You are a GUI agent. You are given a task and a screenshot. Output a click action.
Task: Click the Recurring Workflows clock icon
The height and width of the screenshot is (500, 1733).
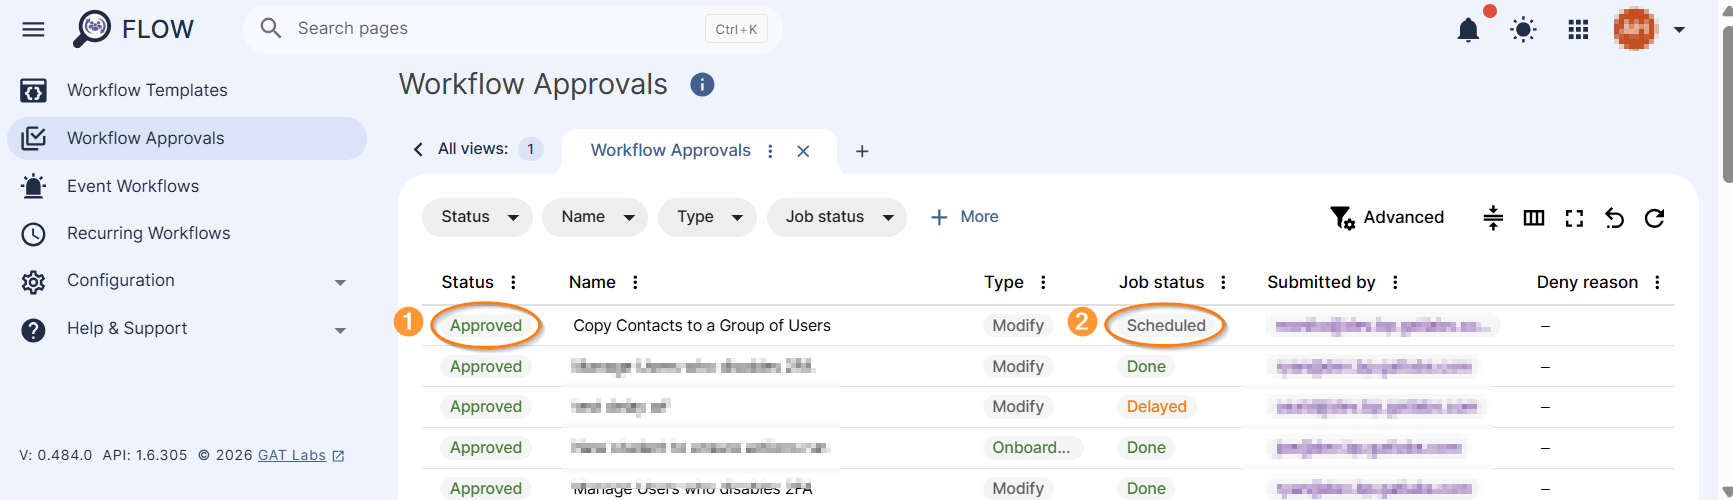coord(33,234)
